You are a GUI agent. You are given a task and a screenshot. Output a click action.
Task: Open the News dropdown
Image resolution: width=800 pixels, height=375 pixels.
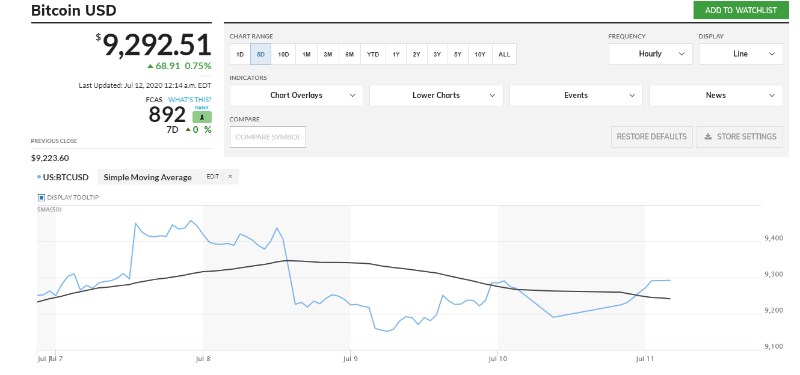[x=715, y=95]
